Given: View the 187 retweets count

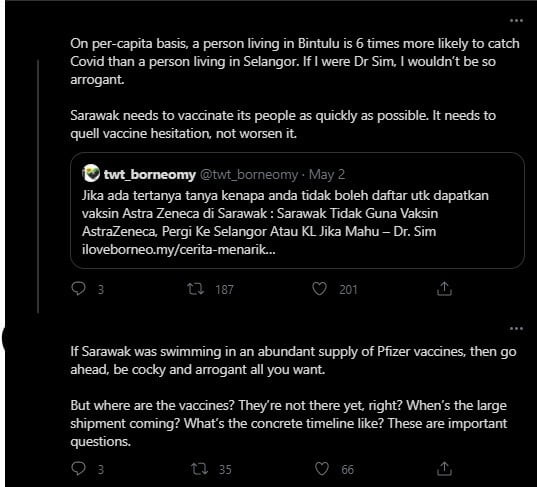Looking at the screenshot, I should pyautogui.click(x=224, y=290).
